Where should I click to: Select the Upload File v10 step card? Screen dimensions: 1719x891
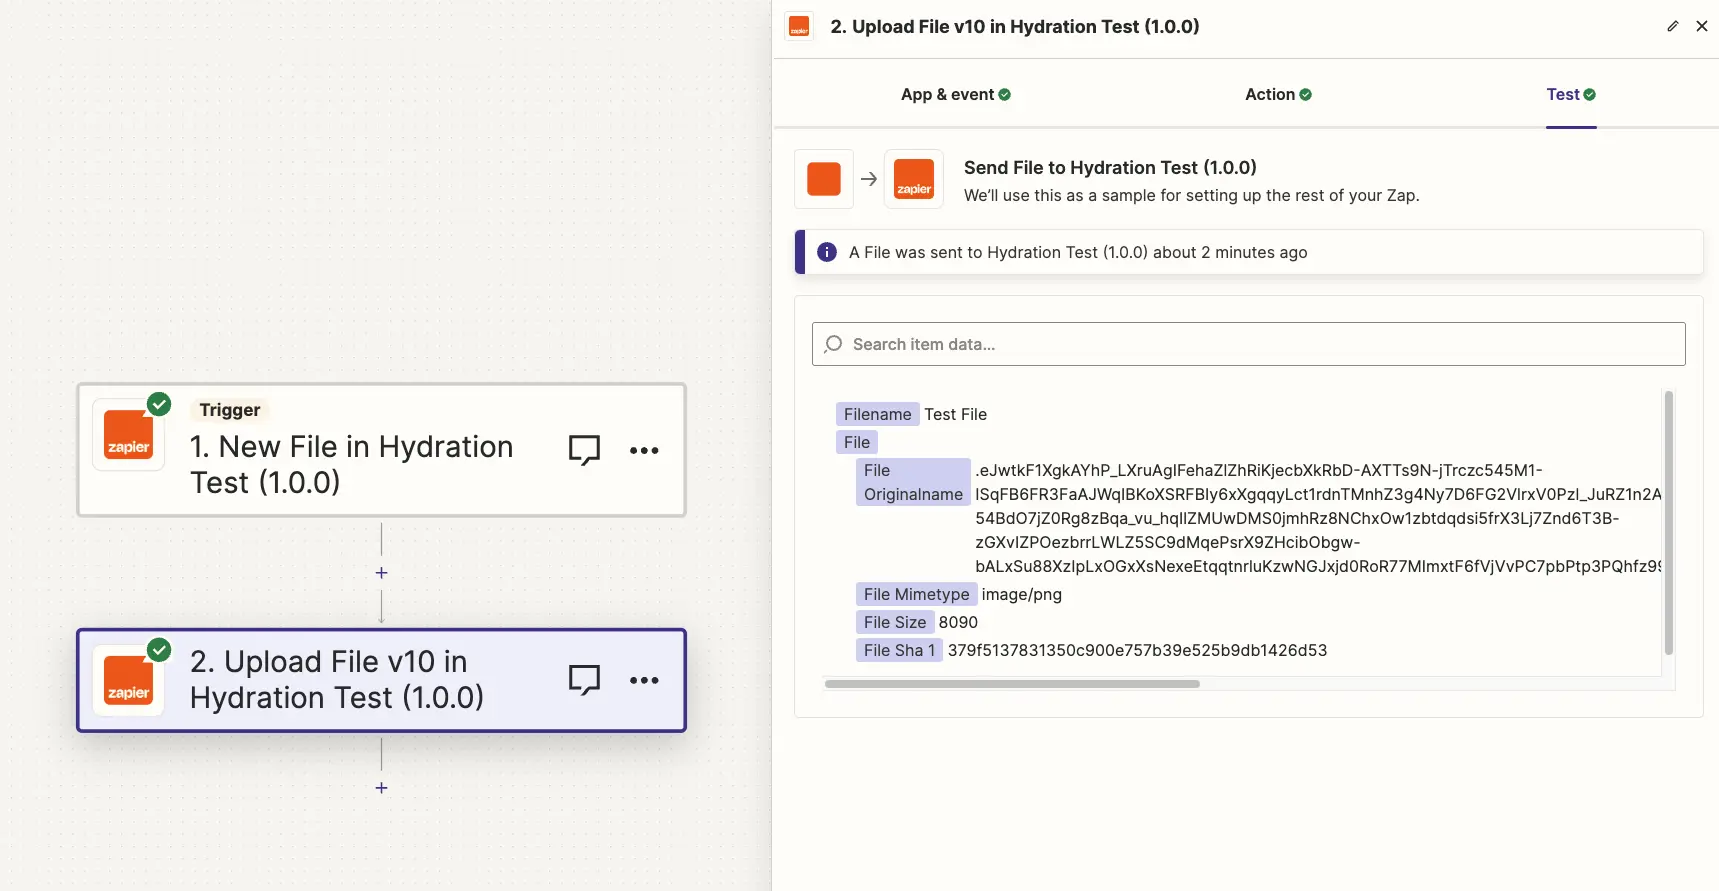click(381, 680)
